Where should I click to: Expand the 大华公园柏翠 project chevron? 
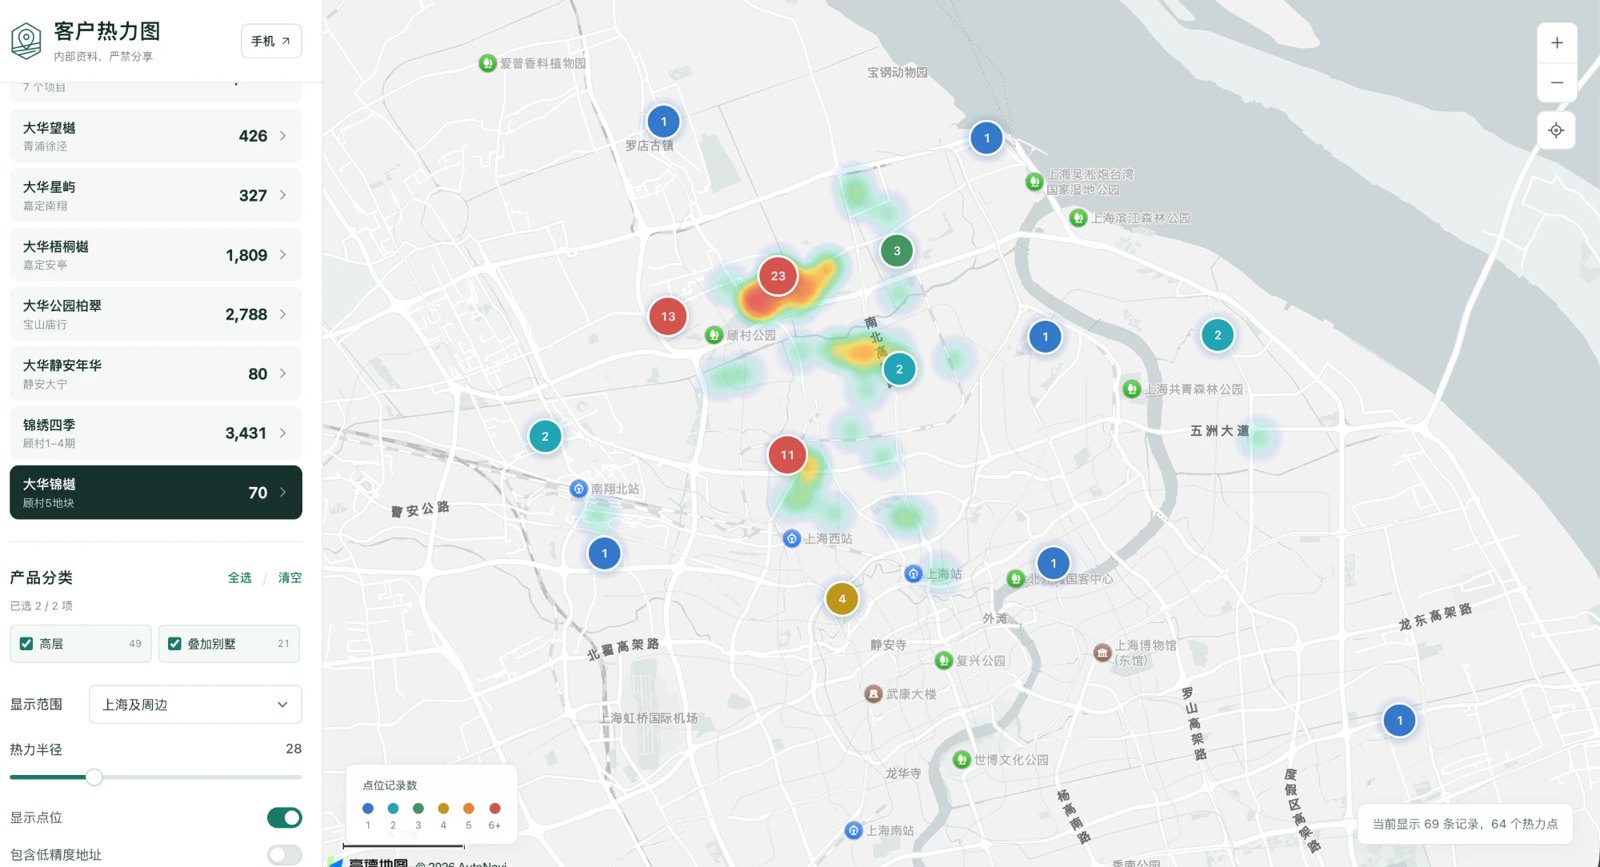pyautogui.click(x=283, y=314)
